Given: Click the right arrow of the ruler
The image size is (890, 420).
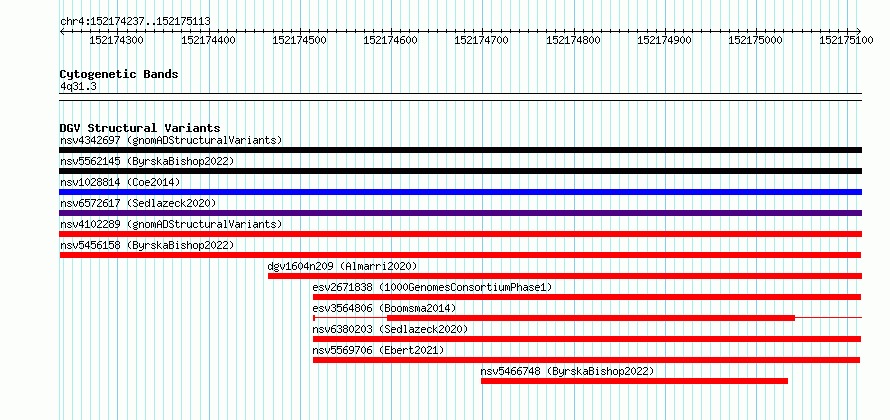Looking at the screenshot, I should point(859,31).
